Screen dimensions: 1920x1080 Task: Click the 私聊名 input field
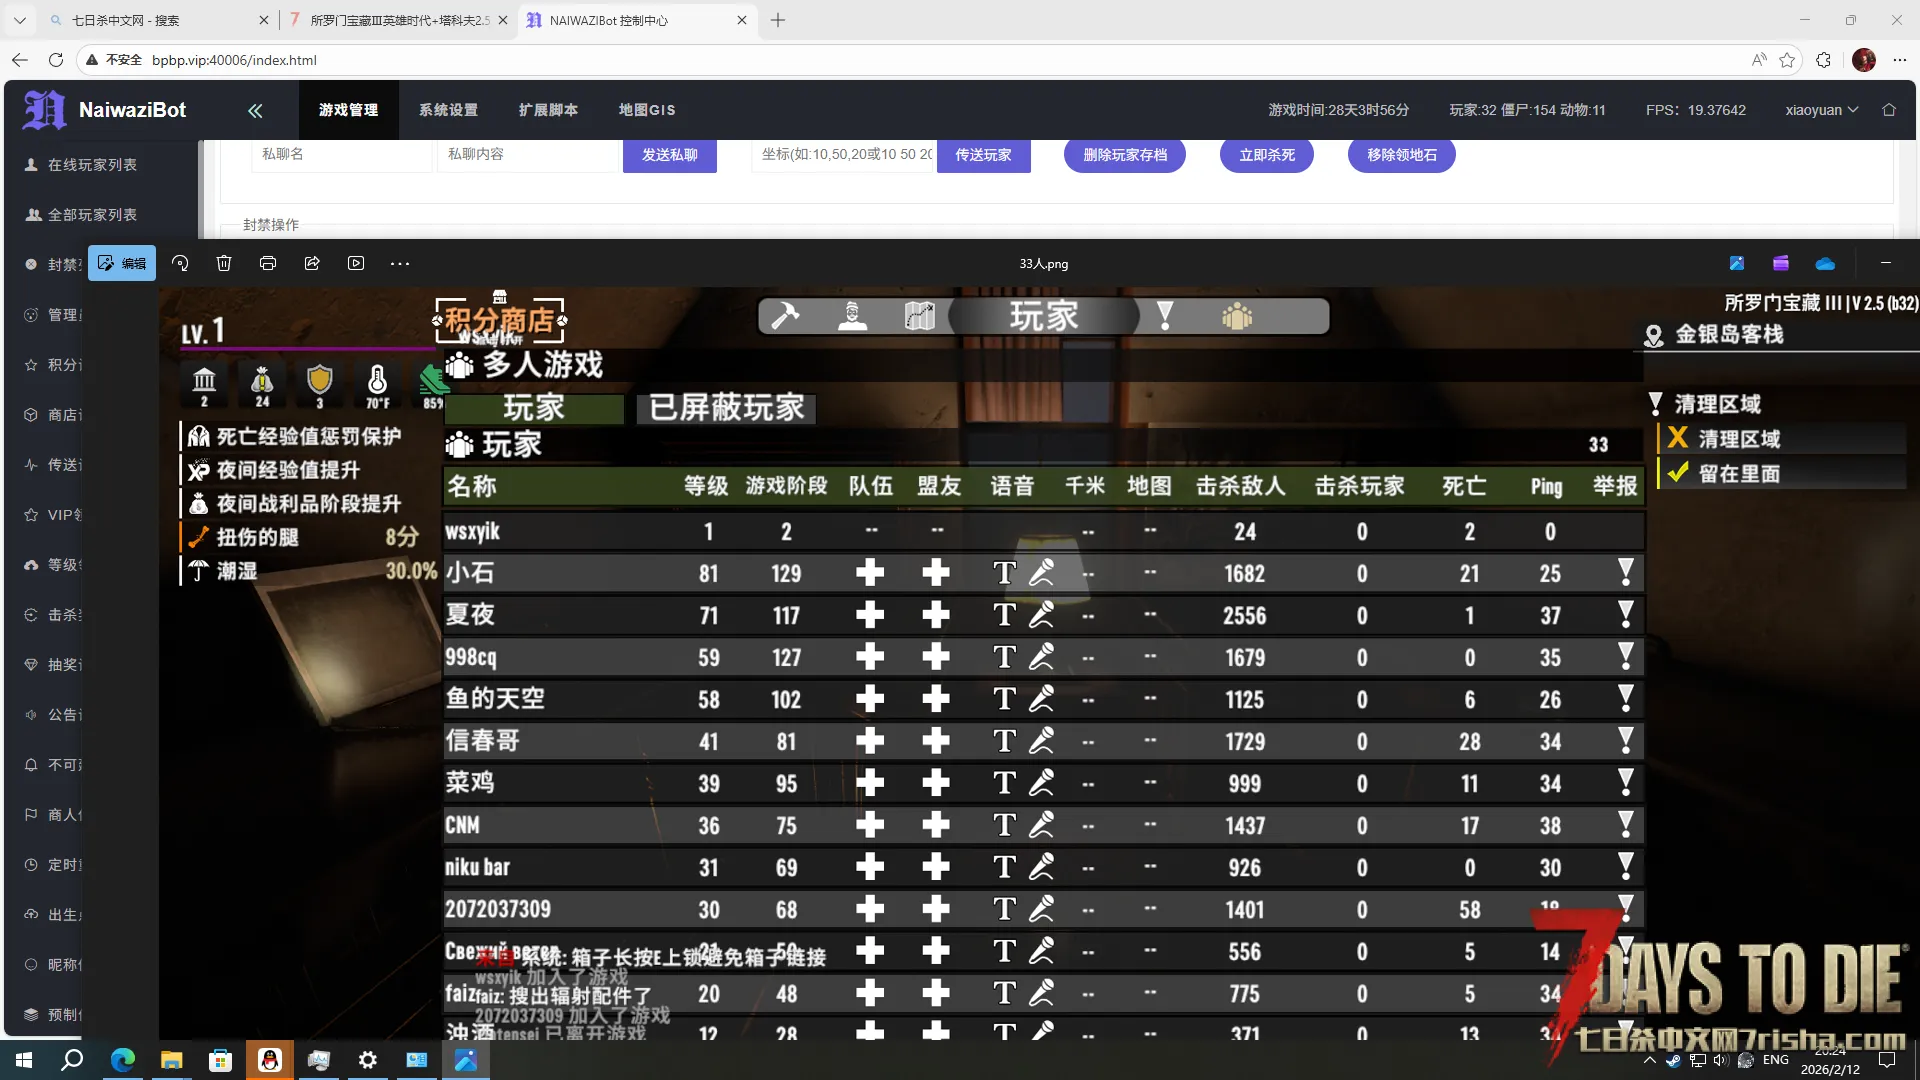pos(340,154)
